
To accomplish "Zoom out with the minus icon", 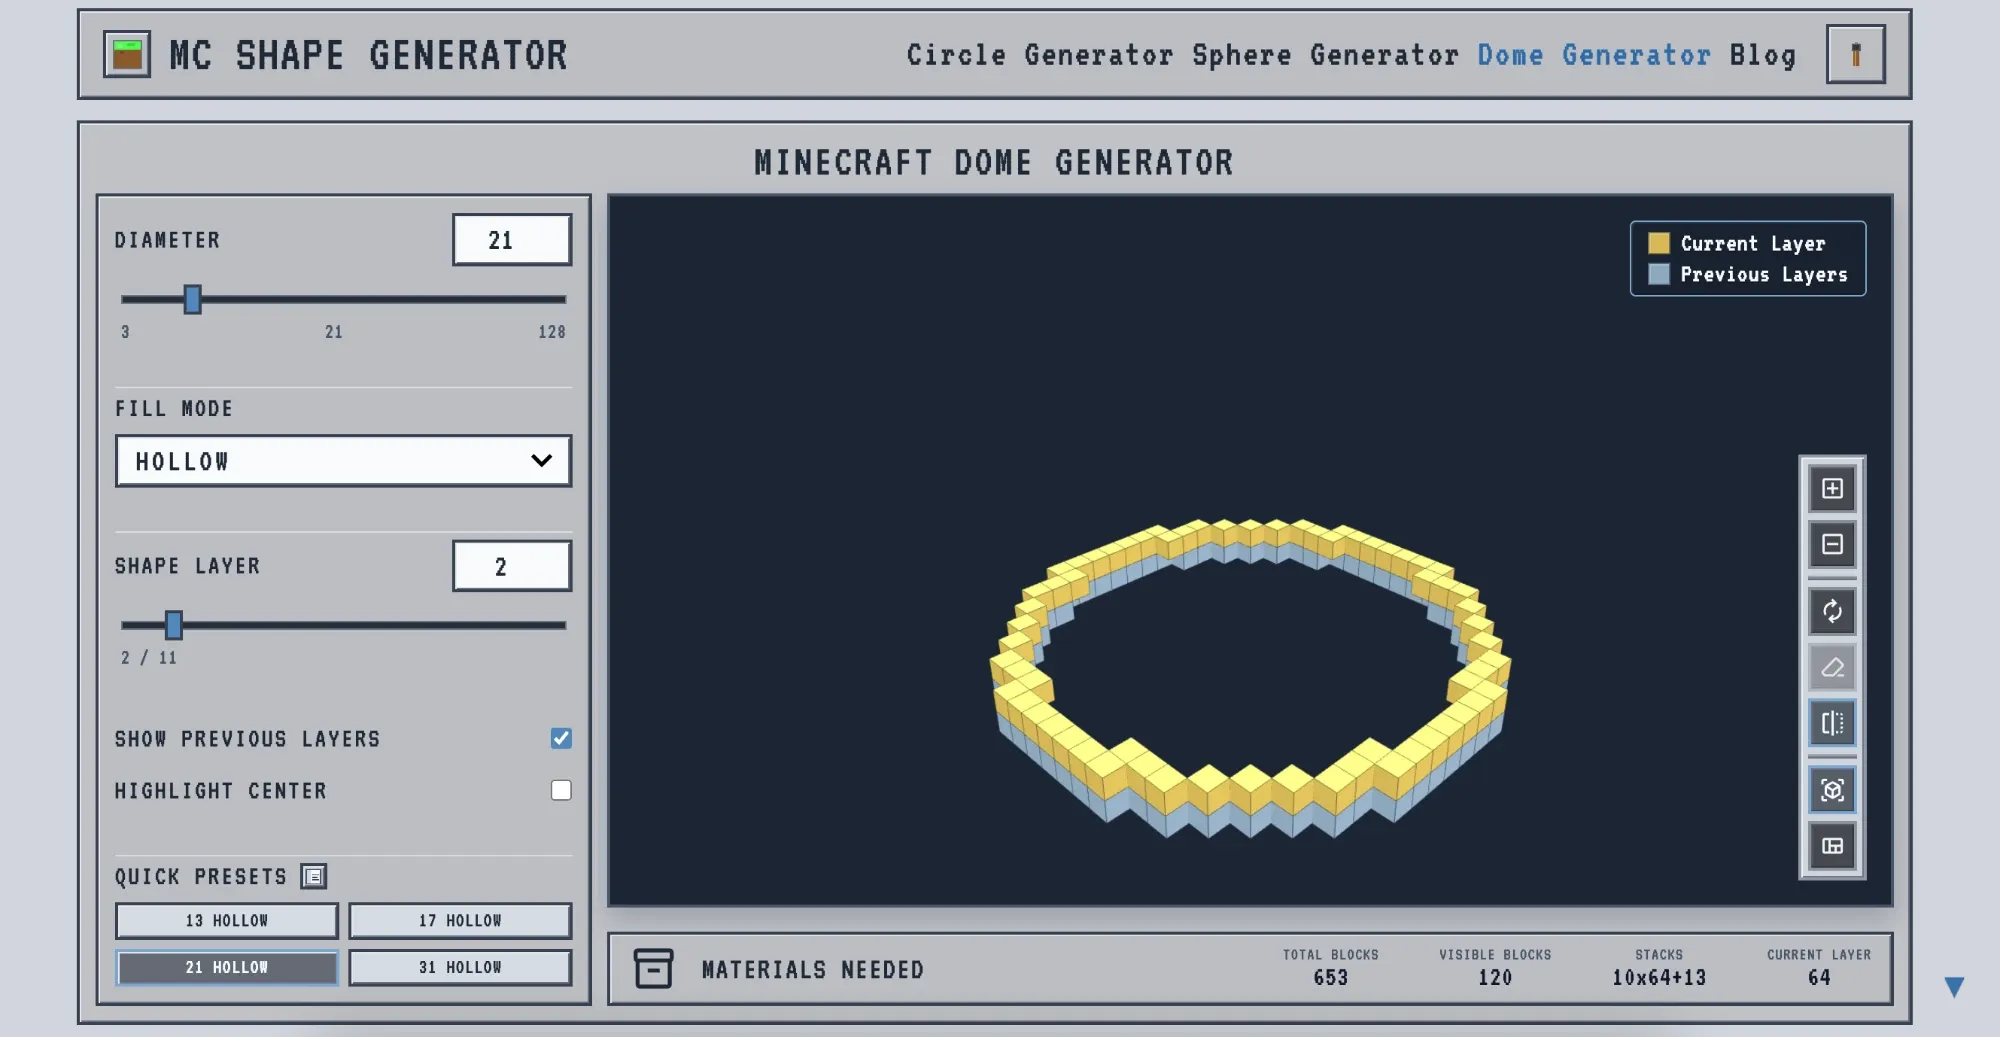I will pos(1832,545).
